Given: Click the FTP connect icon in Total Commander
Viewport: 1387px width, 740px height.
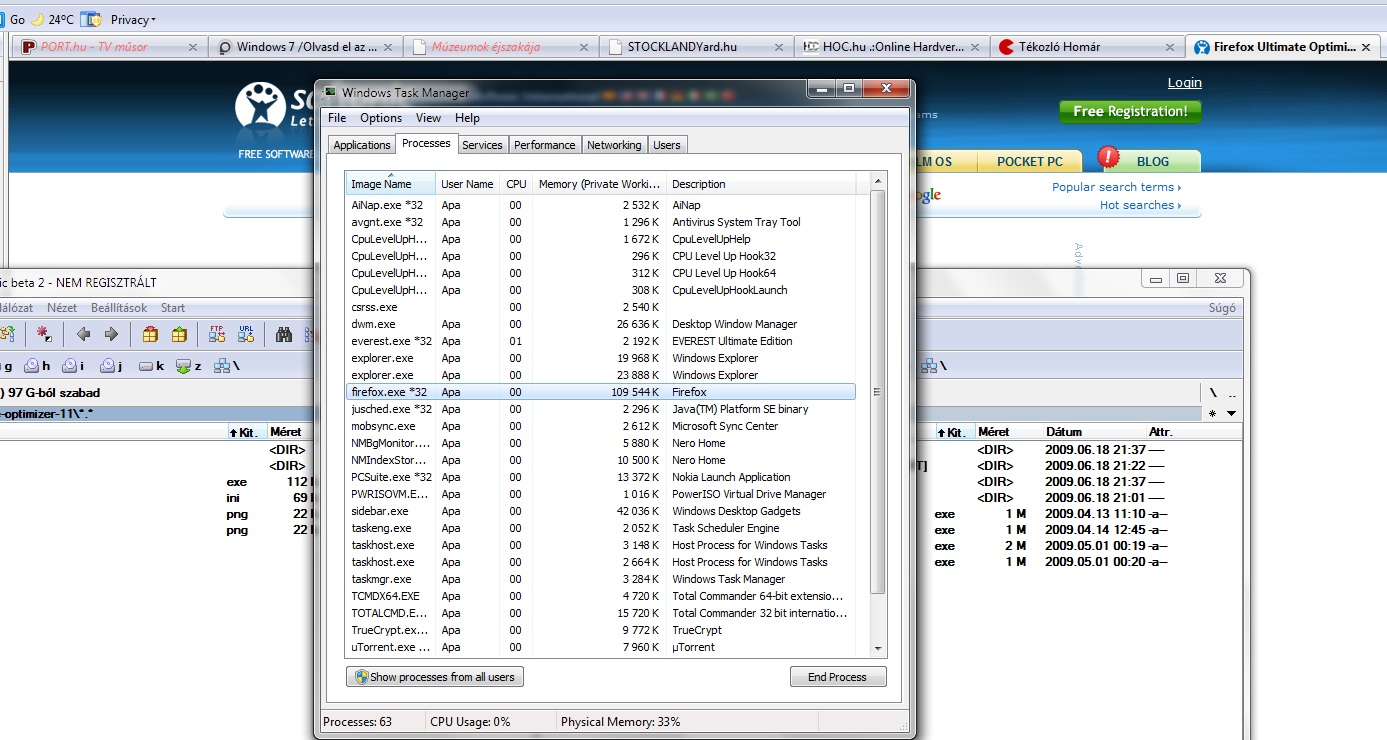Looking at the screenshot, I should pos(217,334).
